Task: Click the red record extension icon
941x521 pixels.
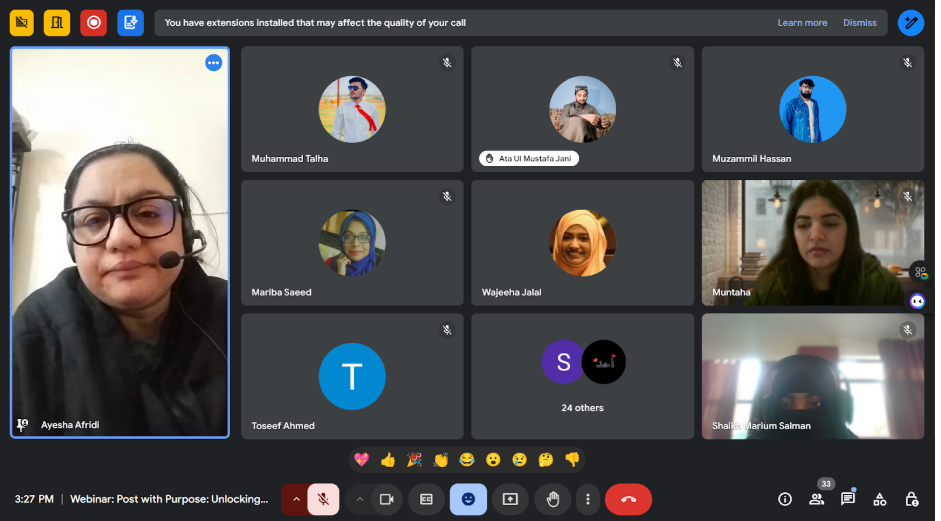Action: [94, 22]
